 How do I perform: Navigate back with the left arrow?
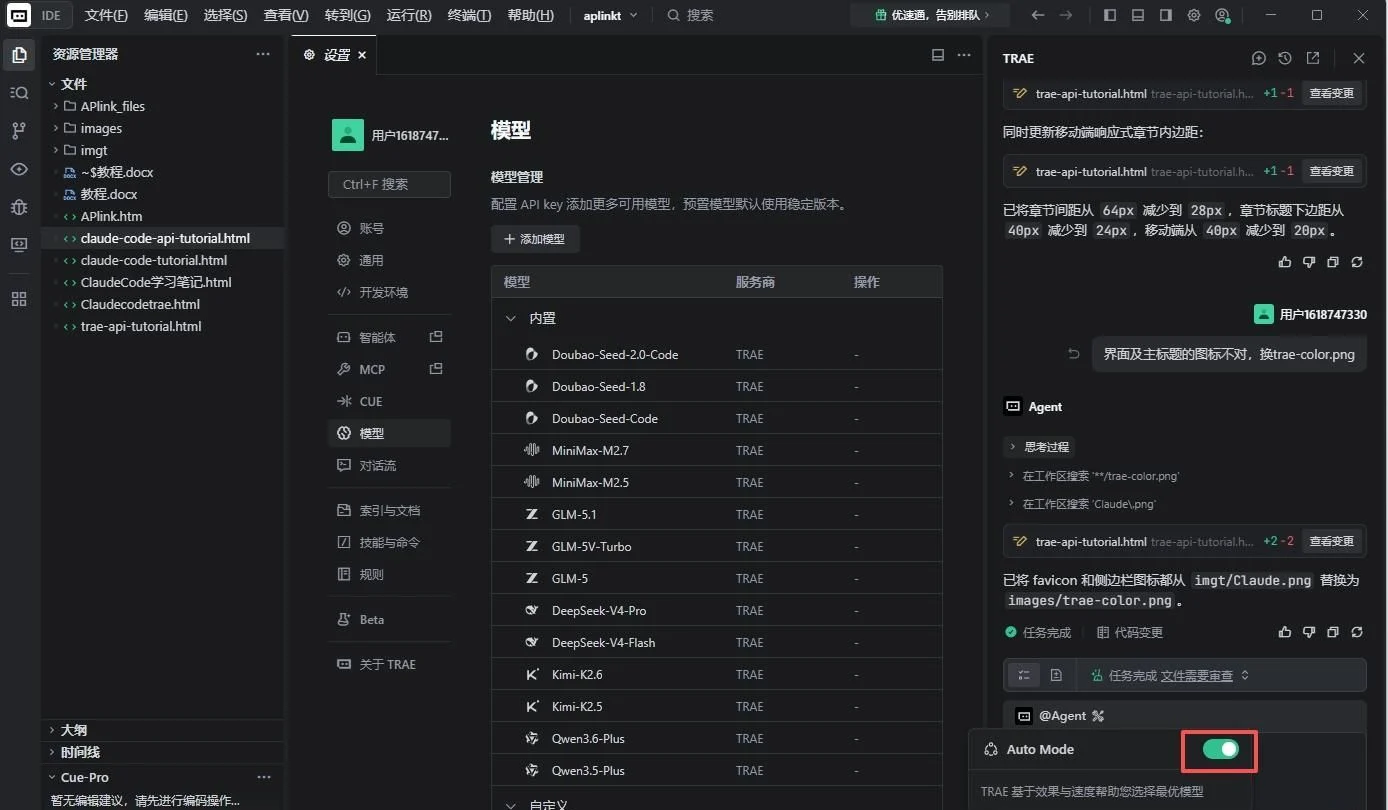[1038, 15]
